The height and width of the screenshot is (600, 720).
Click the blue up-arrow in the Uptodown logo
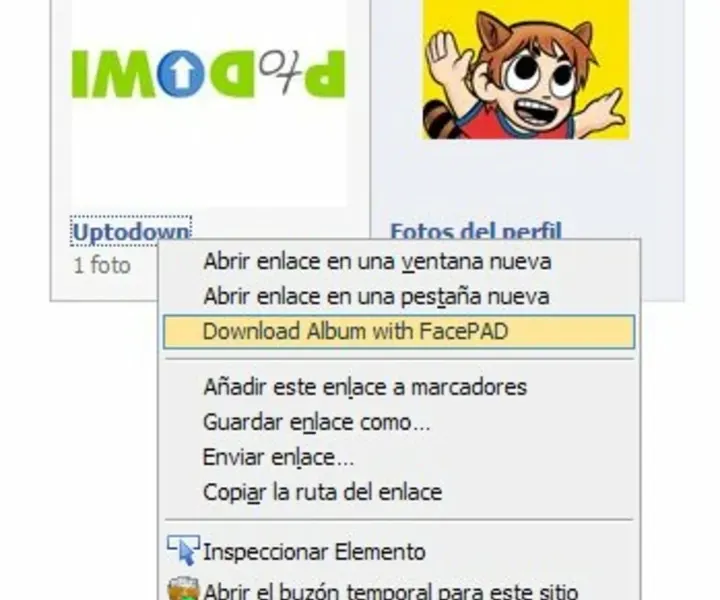pos(181,74)
